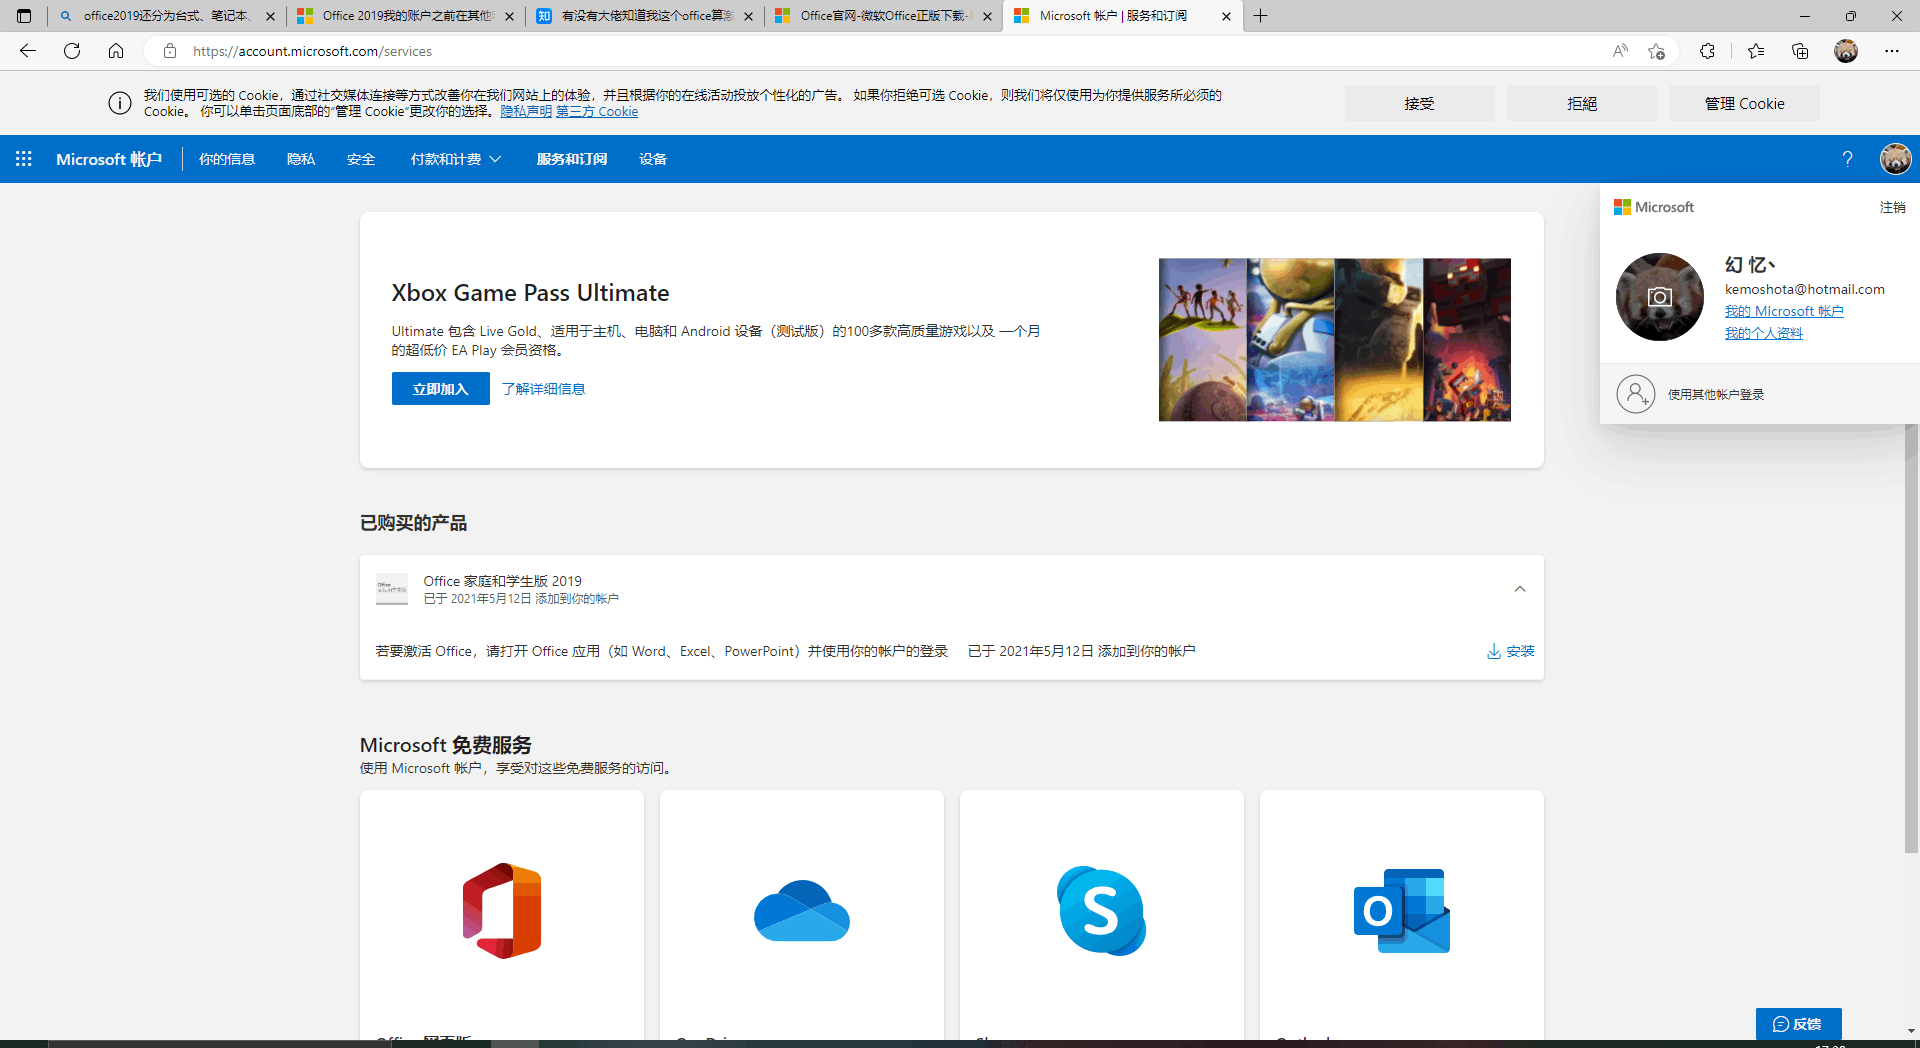1920x1048 pixels.
Task: Click the Outlook icon card
Action: 1402,911
